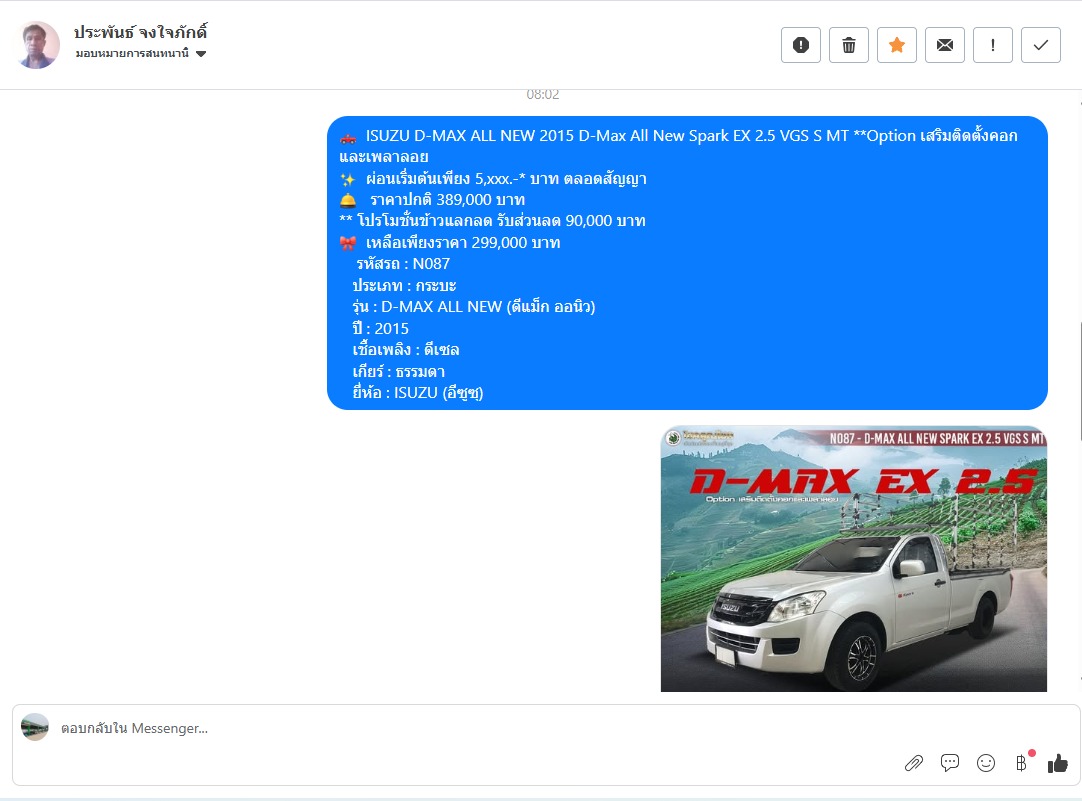Screen dimensions: 1082x801
Task: Open saved replies speech-bubble icon
Action: click(950, 763)
